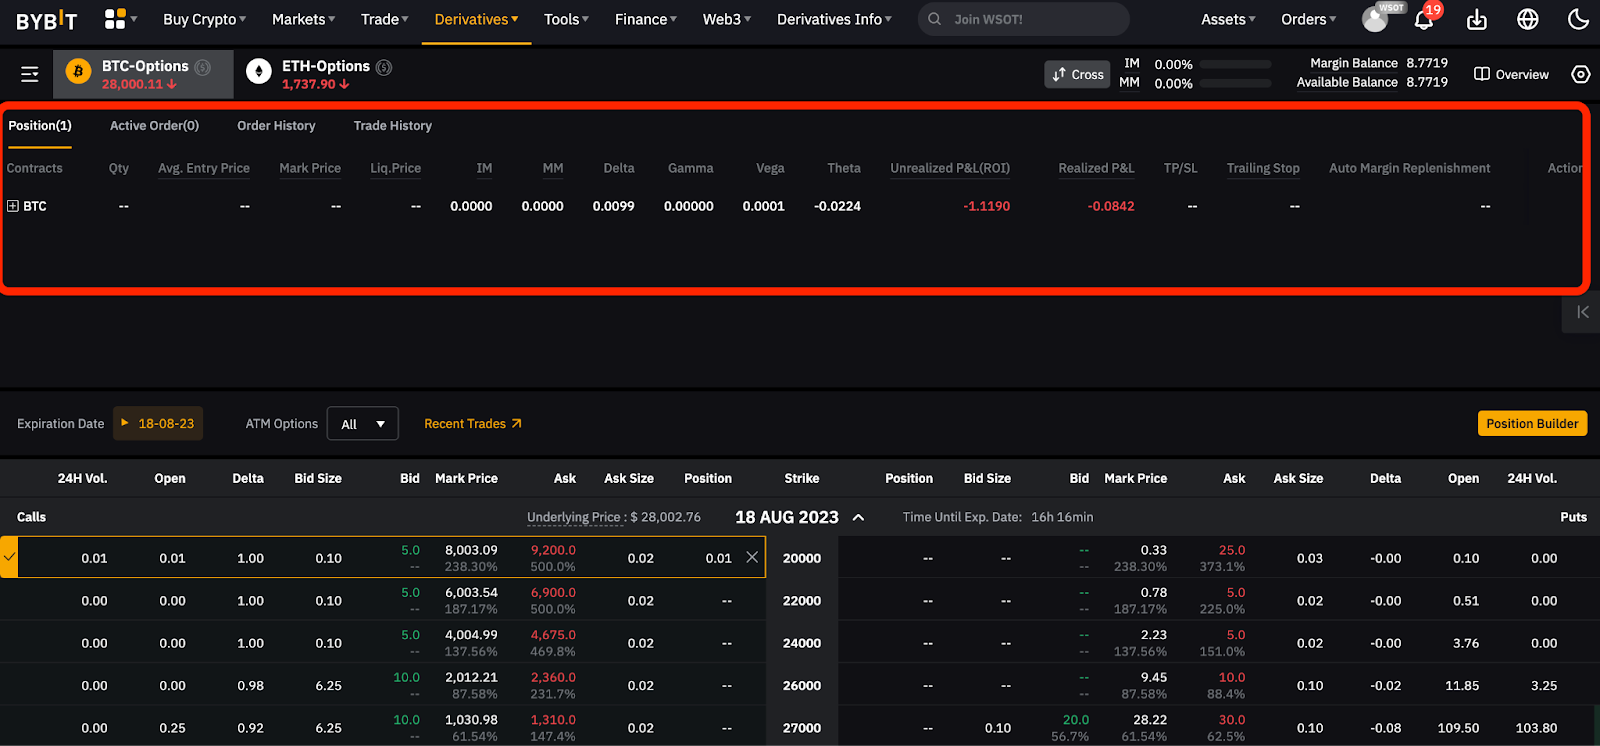
Task: Collapse the side panel arrow icon
Action: click(1582, 312)
